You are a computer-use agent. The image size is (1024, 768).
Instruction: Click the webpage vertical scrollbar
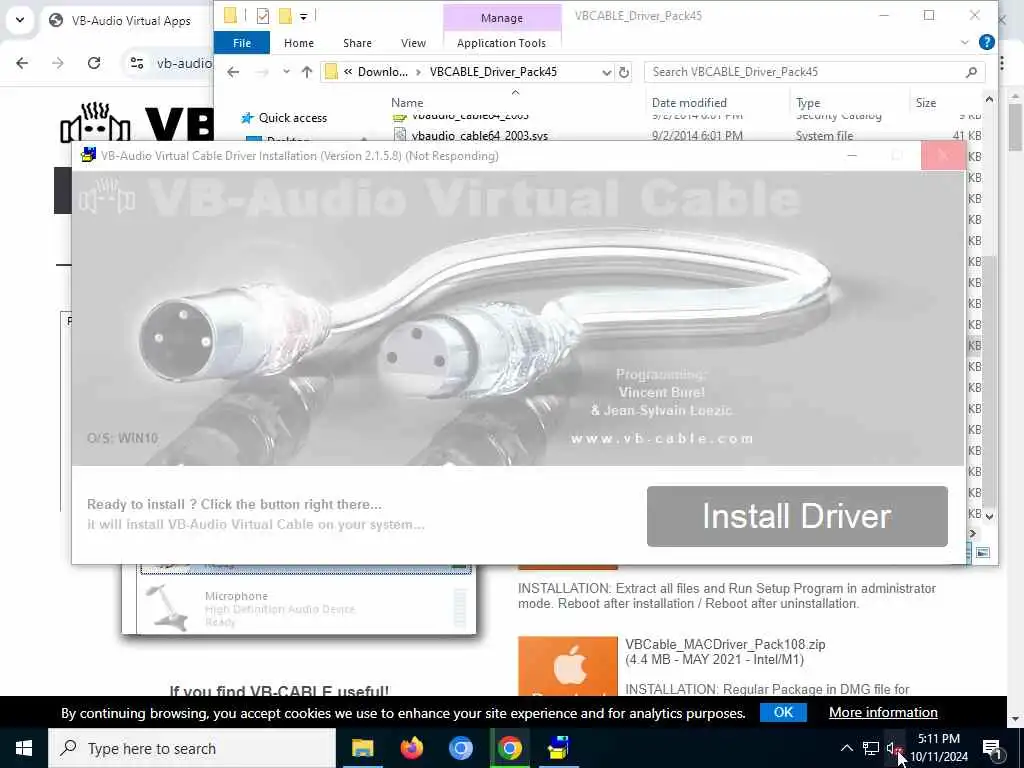coord(1015,127)
